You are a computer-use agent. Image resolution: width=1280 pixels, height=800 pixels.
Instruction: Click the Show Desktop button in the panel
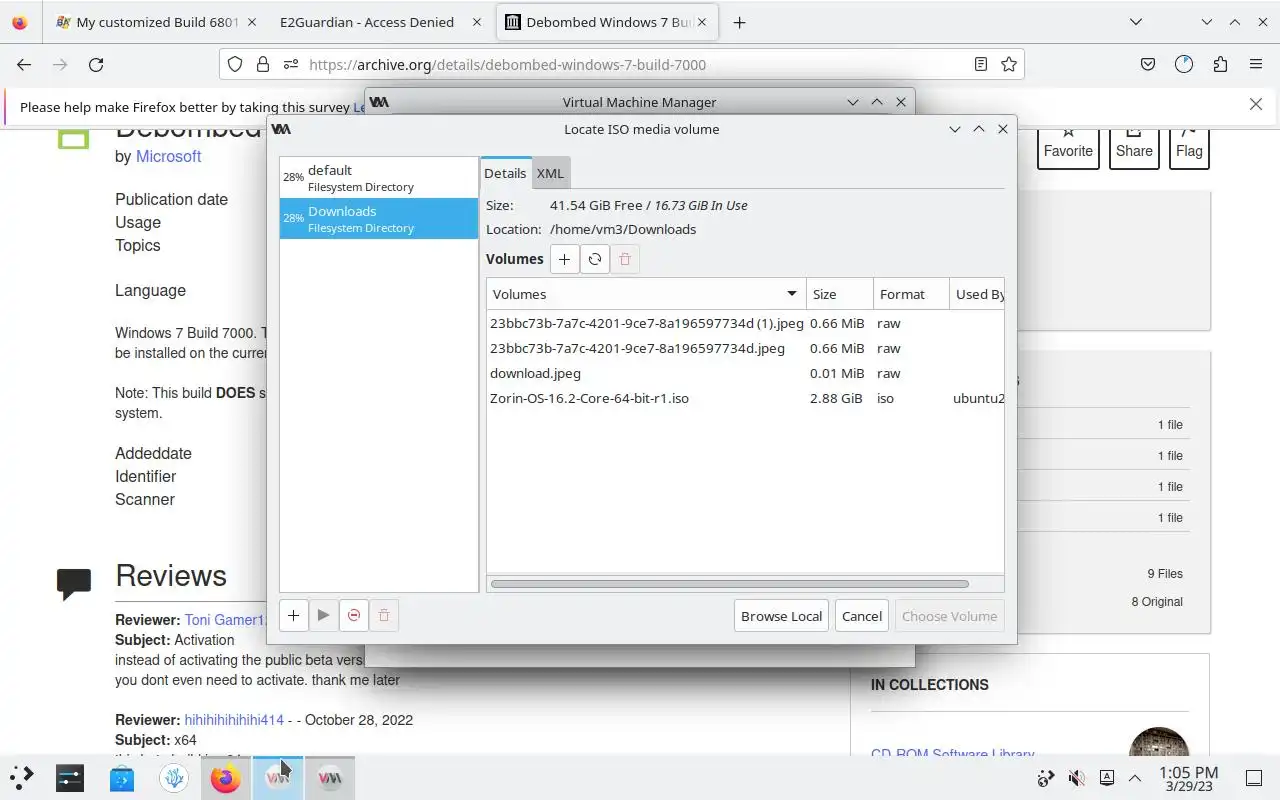point(1254,778)
